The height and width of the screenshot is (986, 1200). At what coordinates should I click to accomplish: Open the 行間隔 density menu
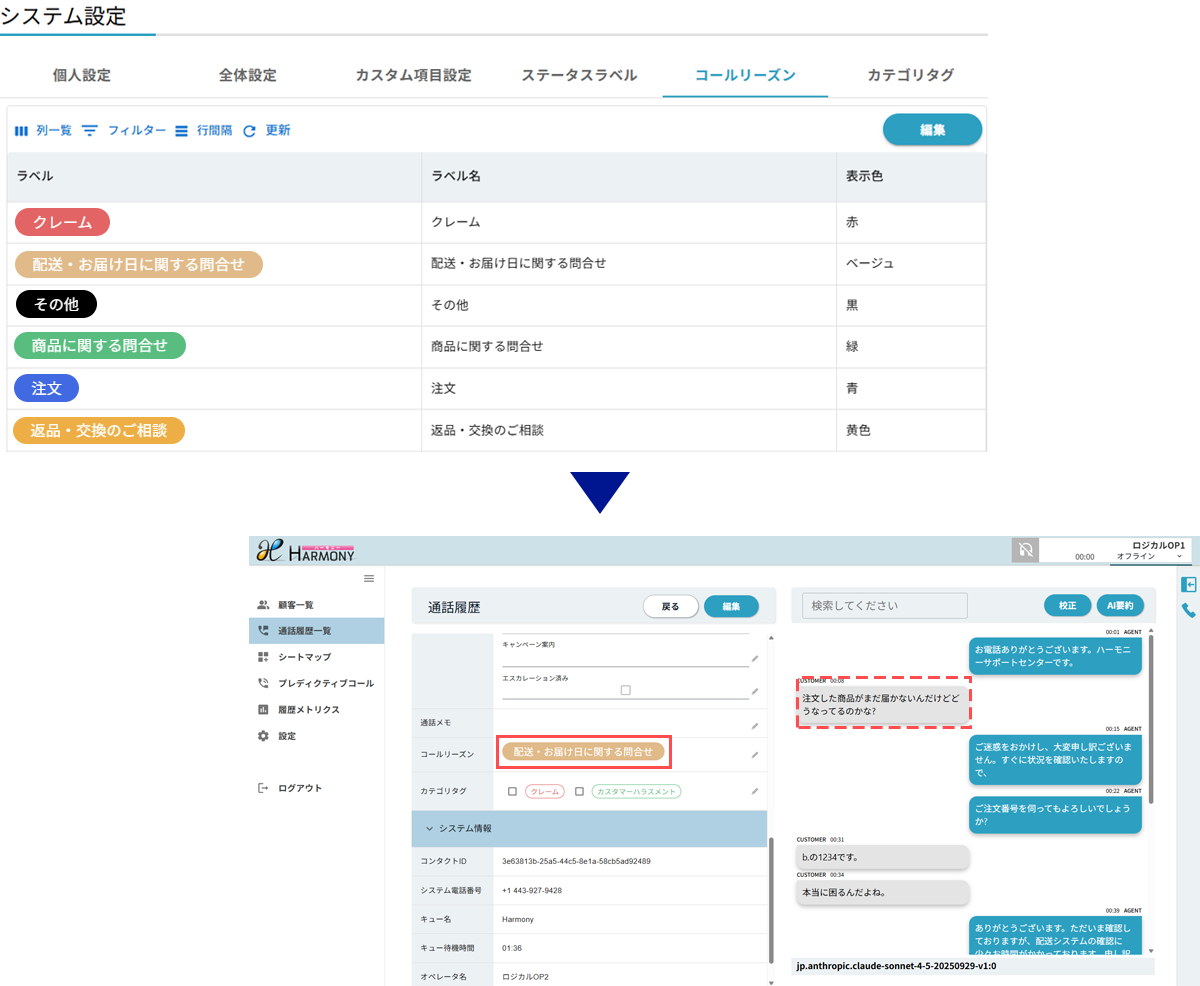tap(203, 131)
